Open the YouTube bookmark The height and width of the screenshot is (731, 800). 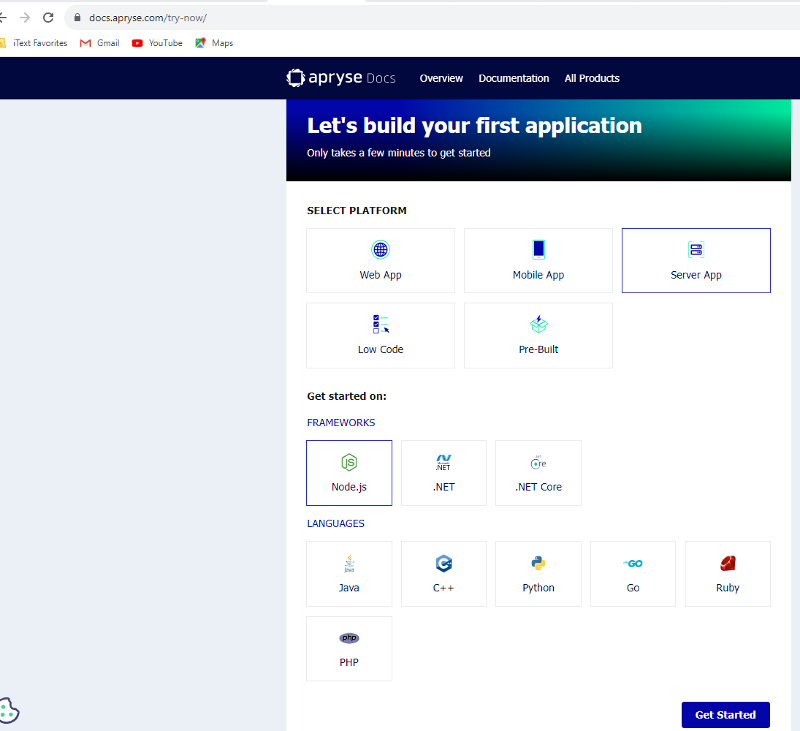[157, 43]
